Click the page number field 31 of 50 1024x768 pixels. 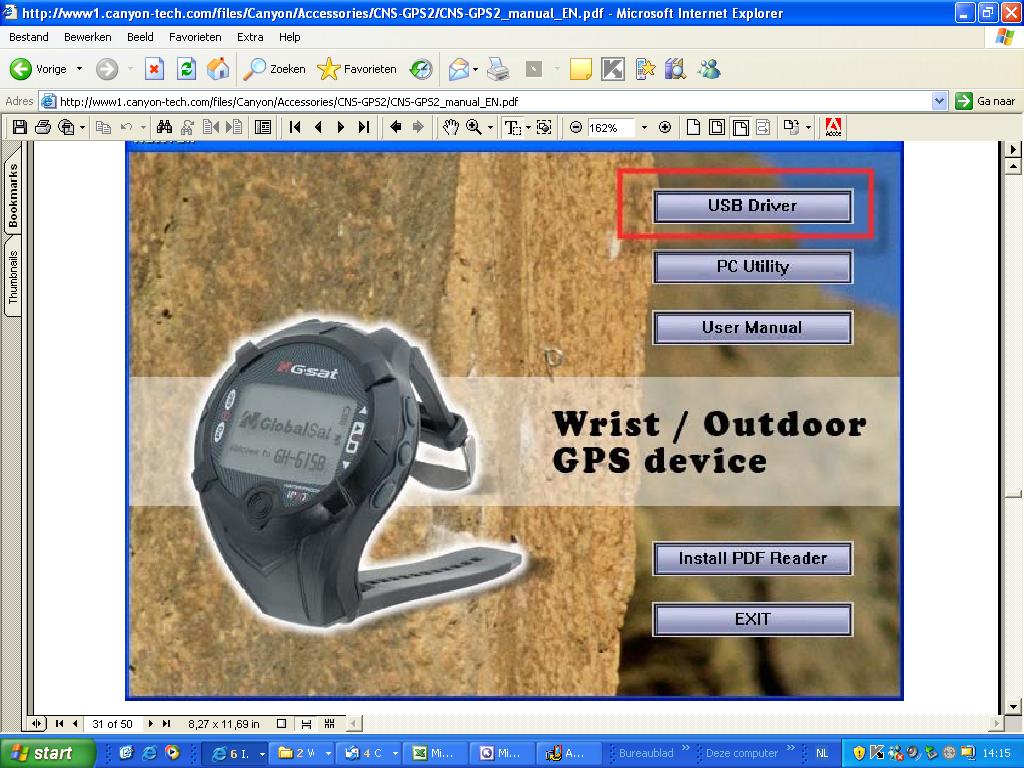click(111, 724)
